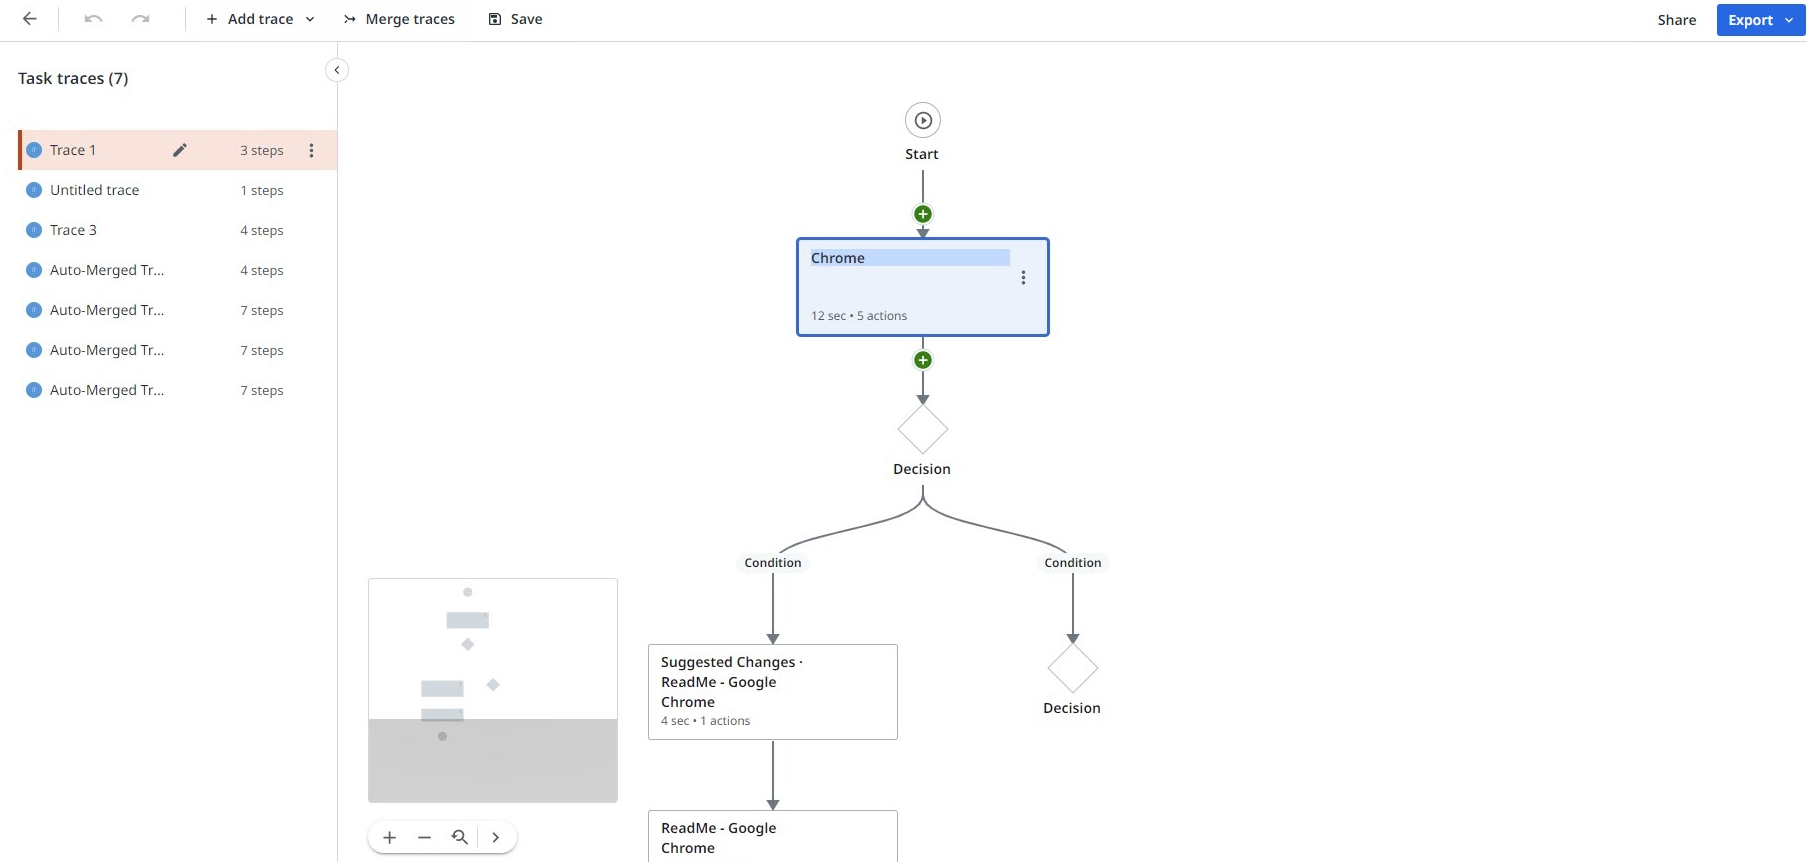
Task: Click '3 steps' text on Trace 1
Action: pyautogui.click(x=262, y=150)
